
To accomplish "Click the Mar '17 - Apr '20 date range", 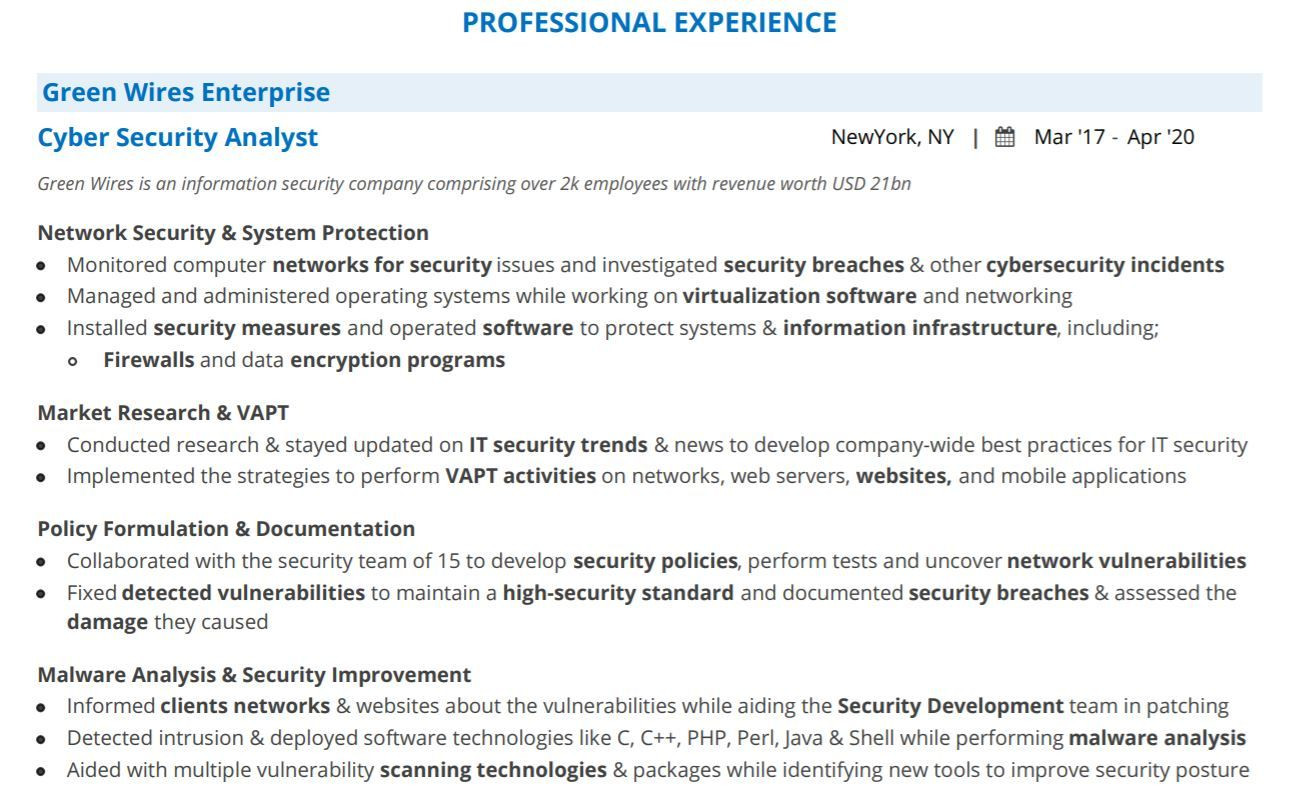I will click(x=1114, y=137).
